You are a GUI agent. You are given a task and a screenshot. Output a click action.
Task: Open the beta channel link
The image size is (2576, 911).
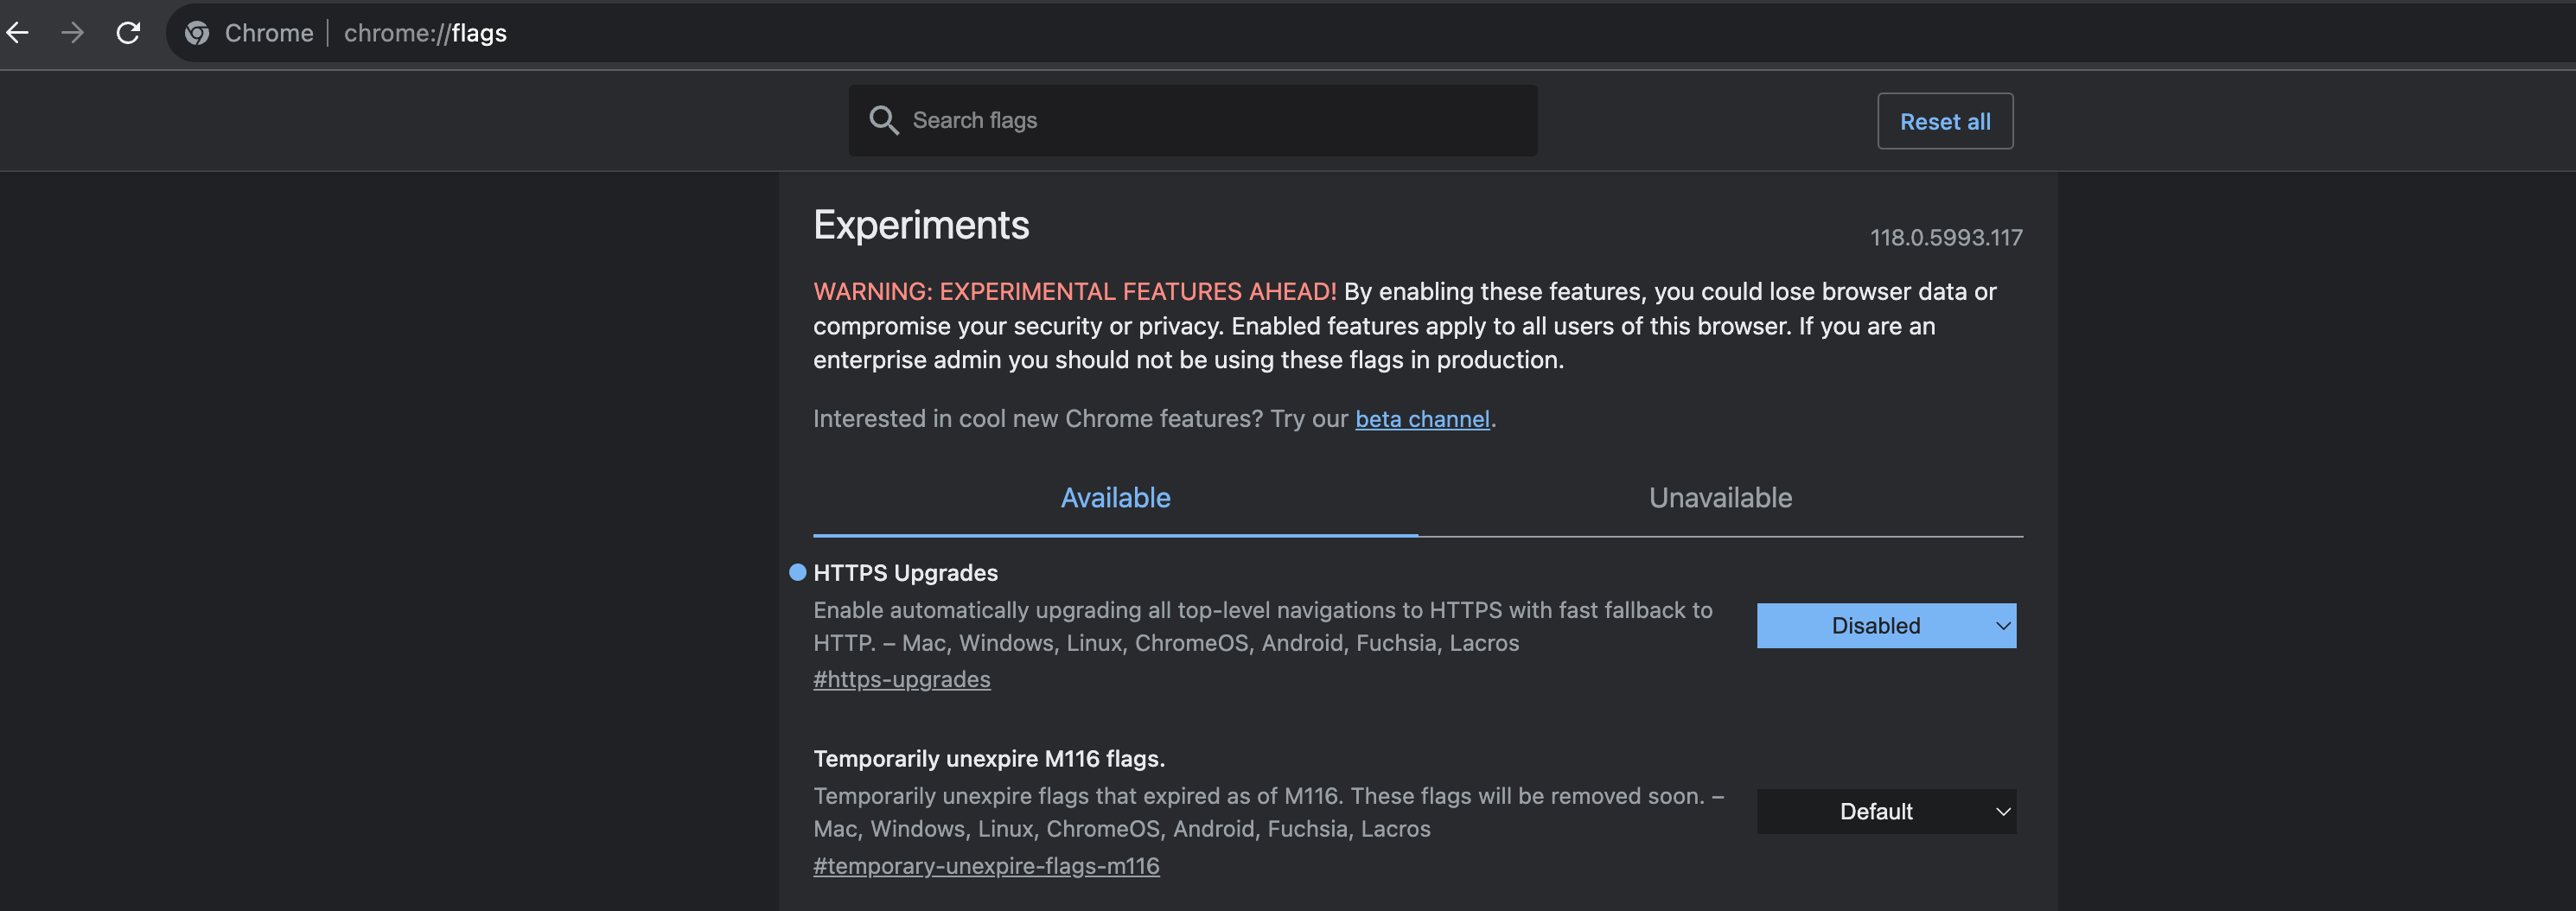click(x=1421, y=419)
